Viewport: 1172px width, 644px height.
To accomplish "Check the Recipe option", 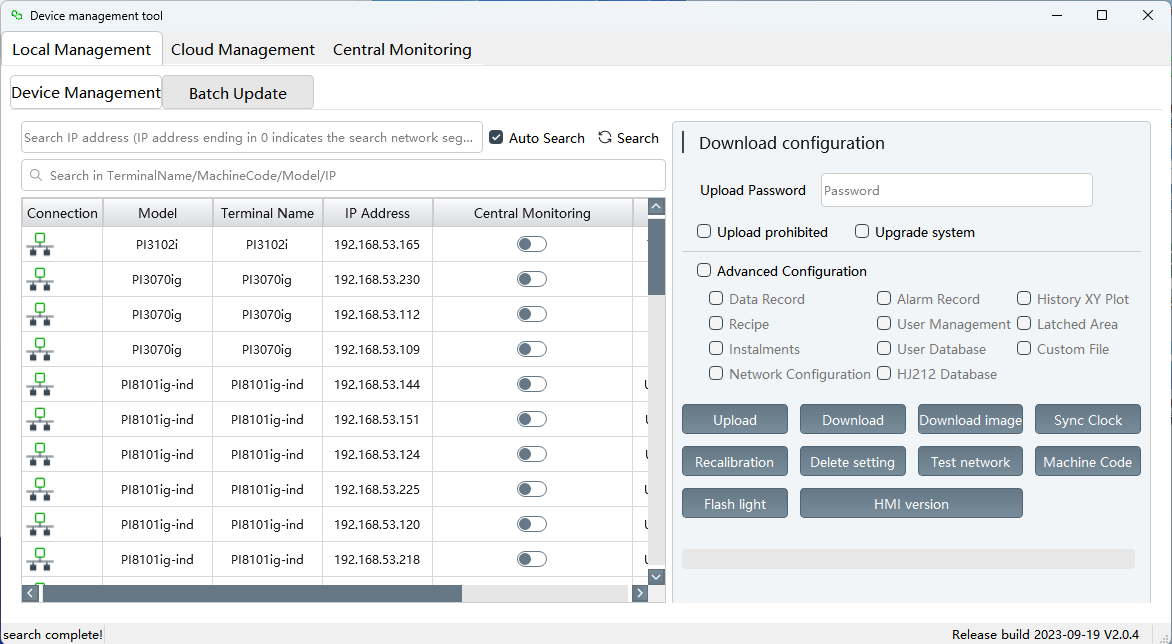I will 716,323.
